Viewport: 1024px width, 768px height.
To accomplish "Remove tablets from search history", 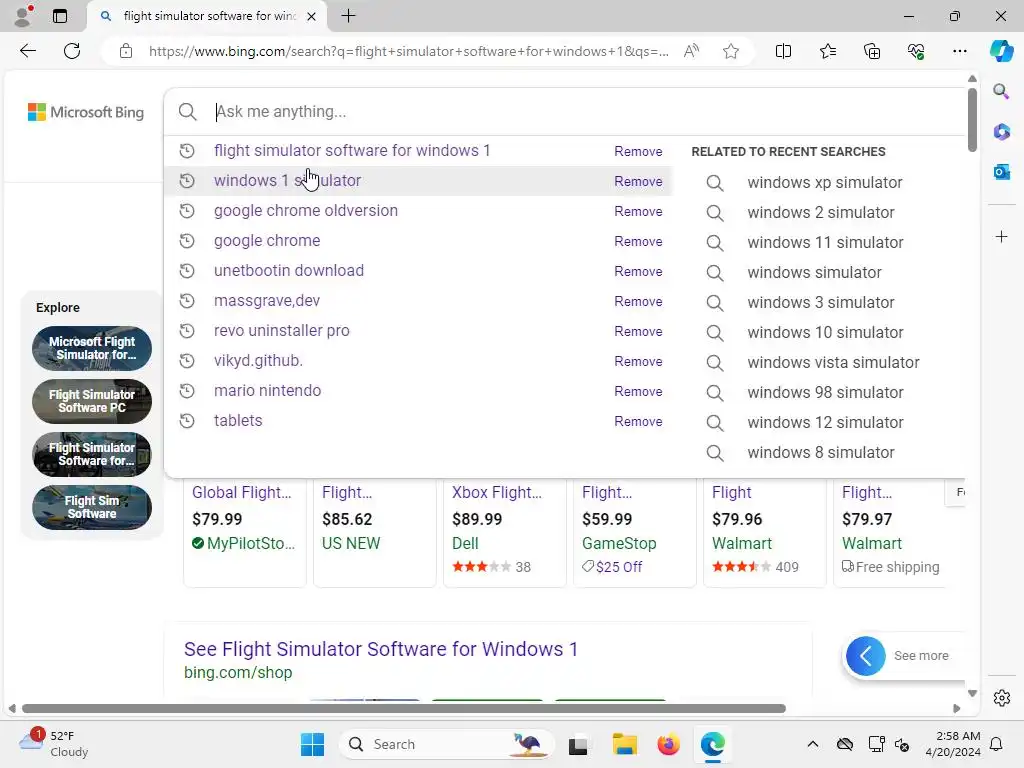I will [638, 422].
